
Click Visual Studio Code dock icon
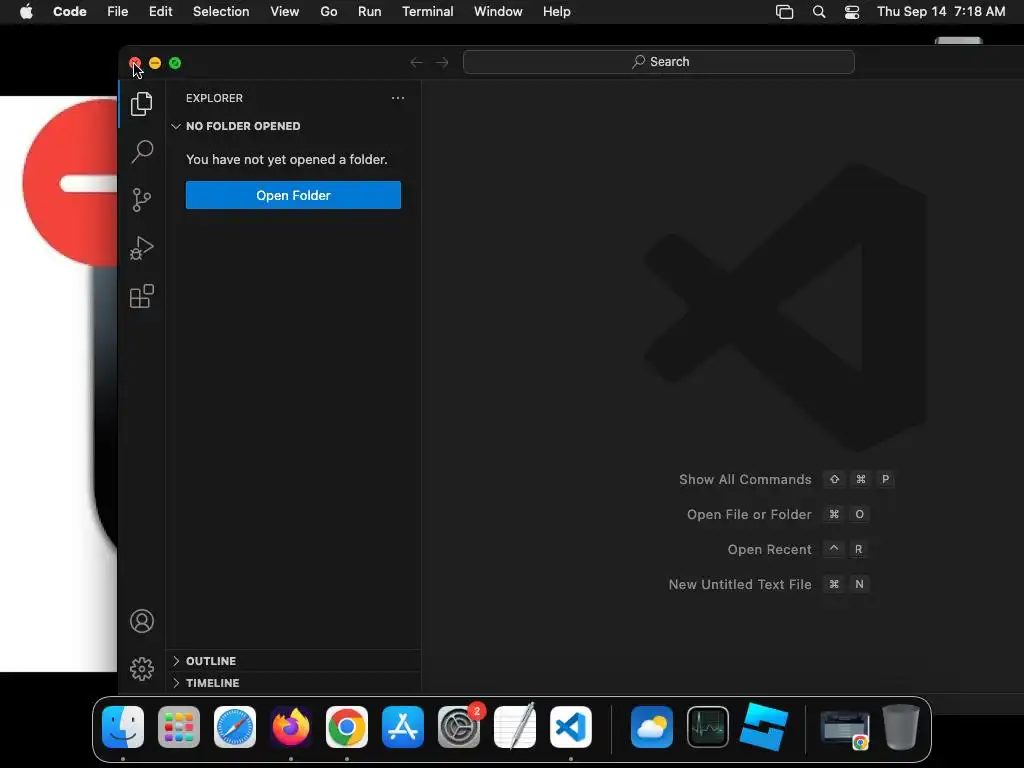pos(571,727)
